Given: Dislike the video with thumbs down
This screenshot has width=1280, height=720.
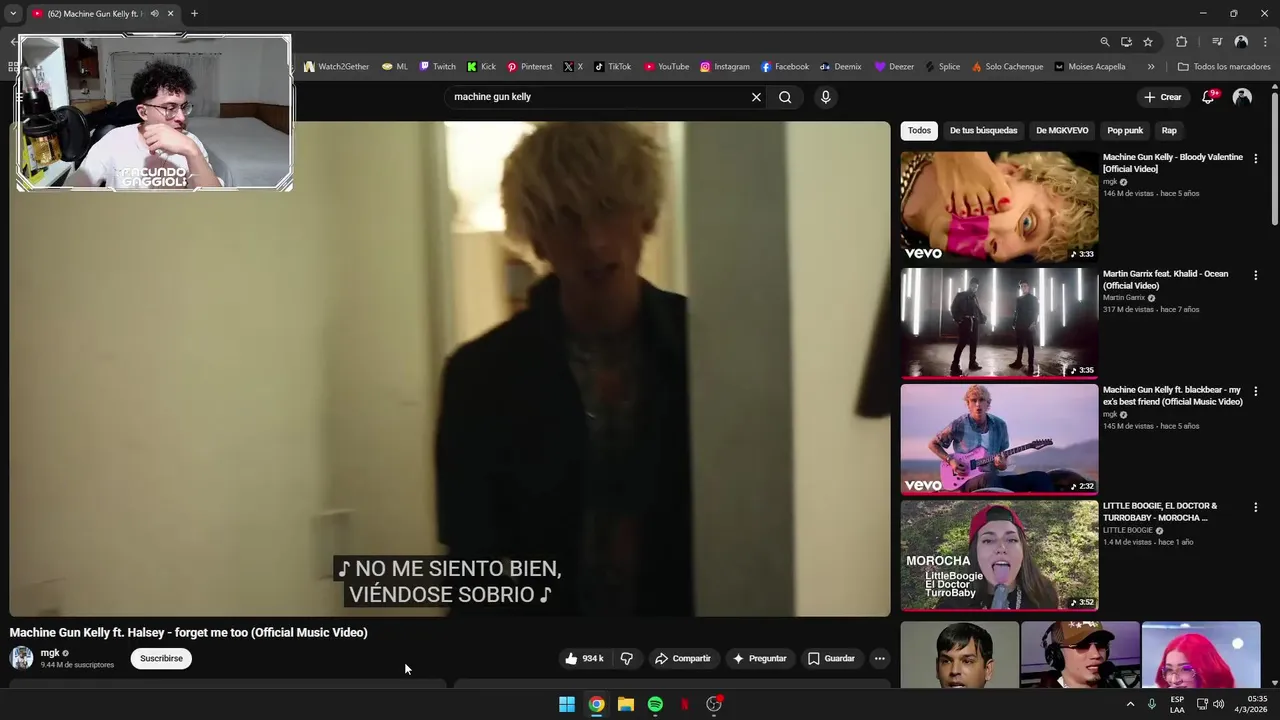Looking at the screenshot, I should tap(627, 658).
